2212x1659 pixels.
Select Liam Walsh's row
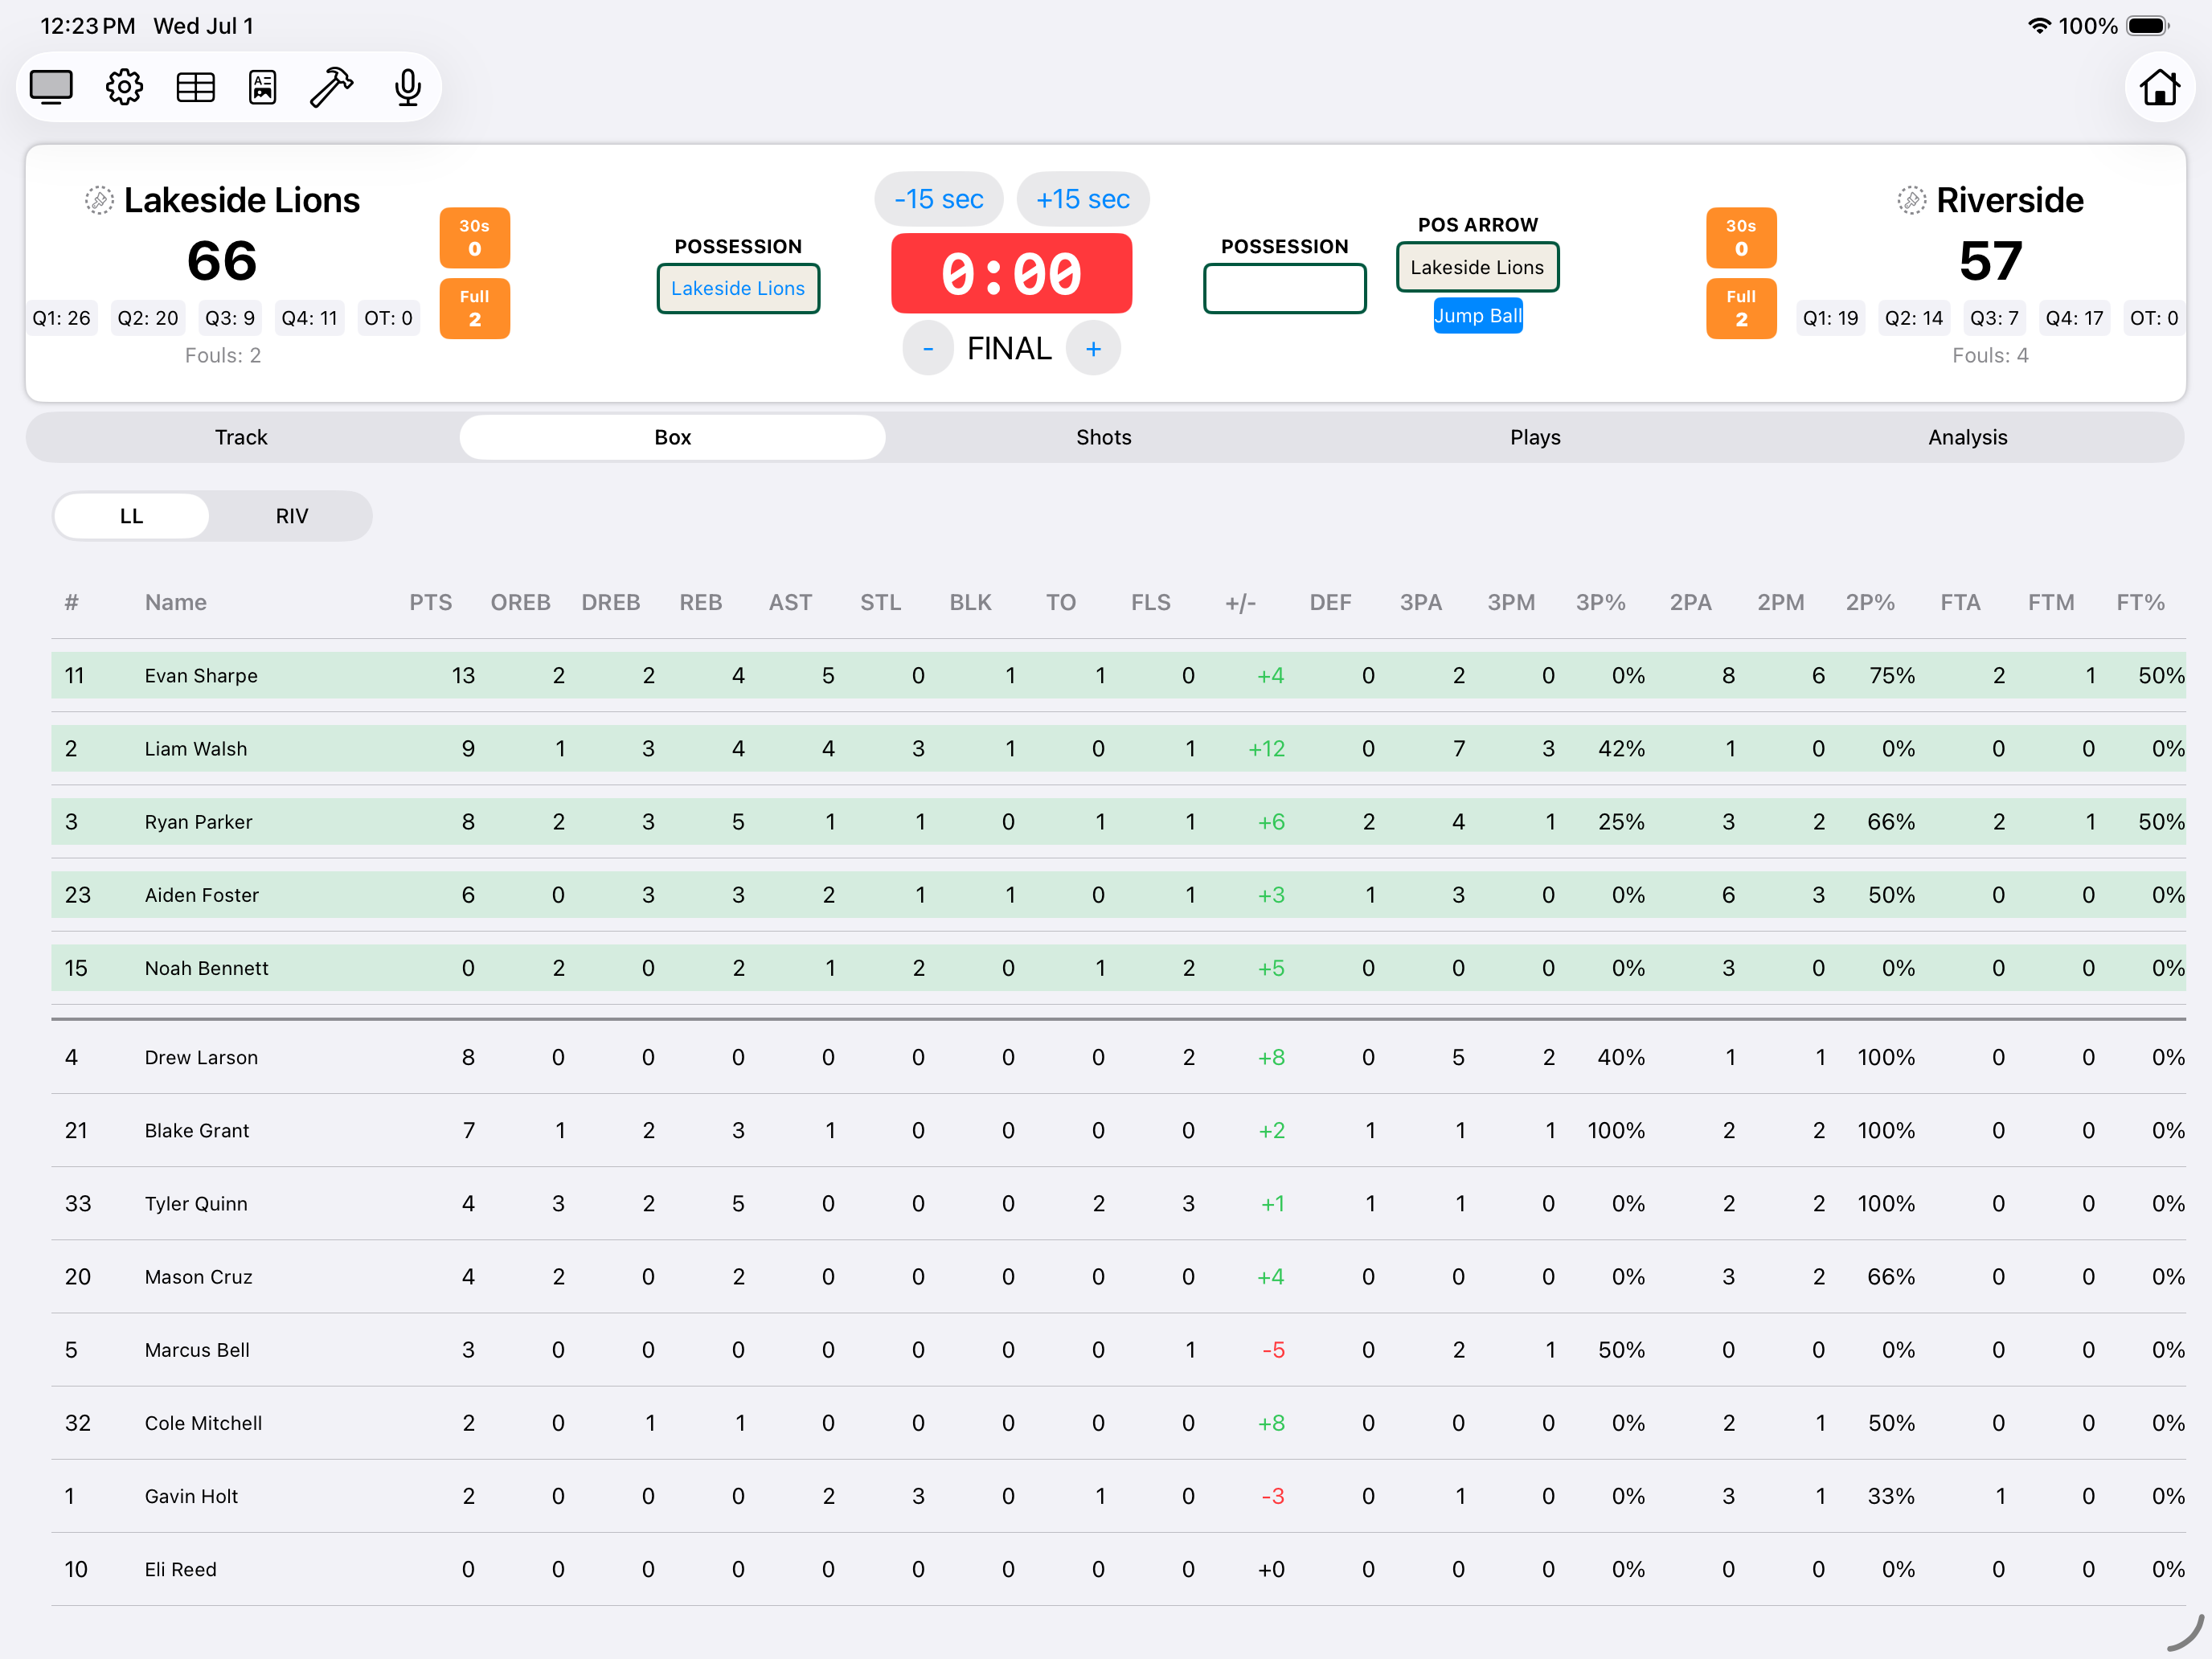coord(1118,748)
